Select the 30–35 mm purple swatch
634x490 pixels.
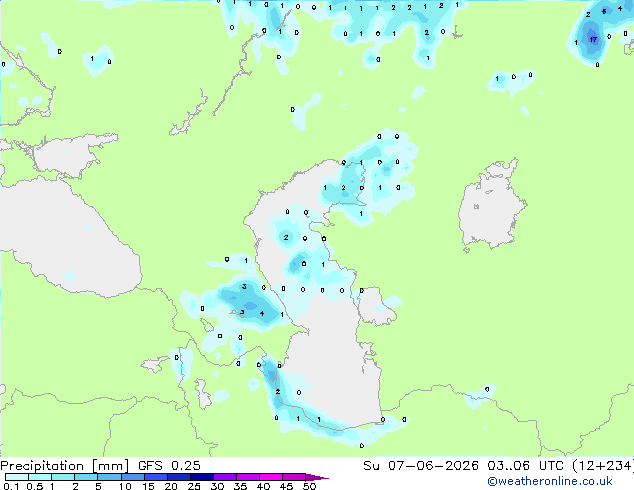point(224,477)
